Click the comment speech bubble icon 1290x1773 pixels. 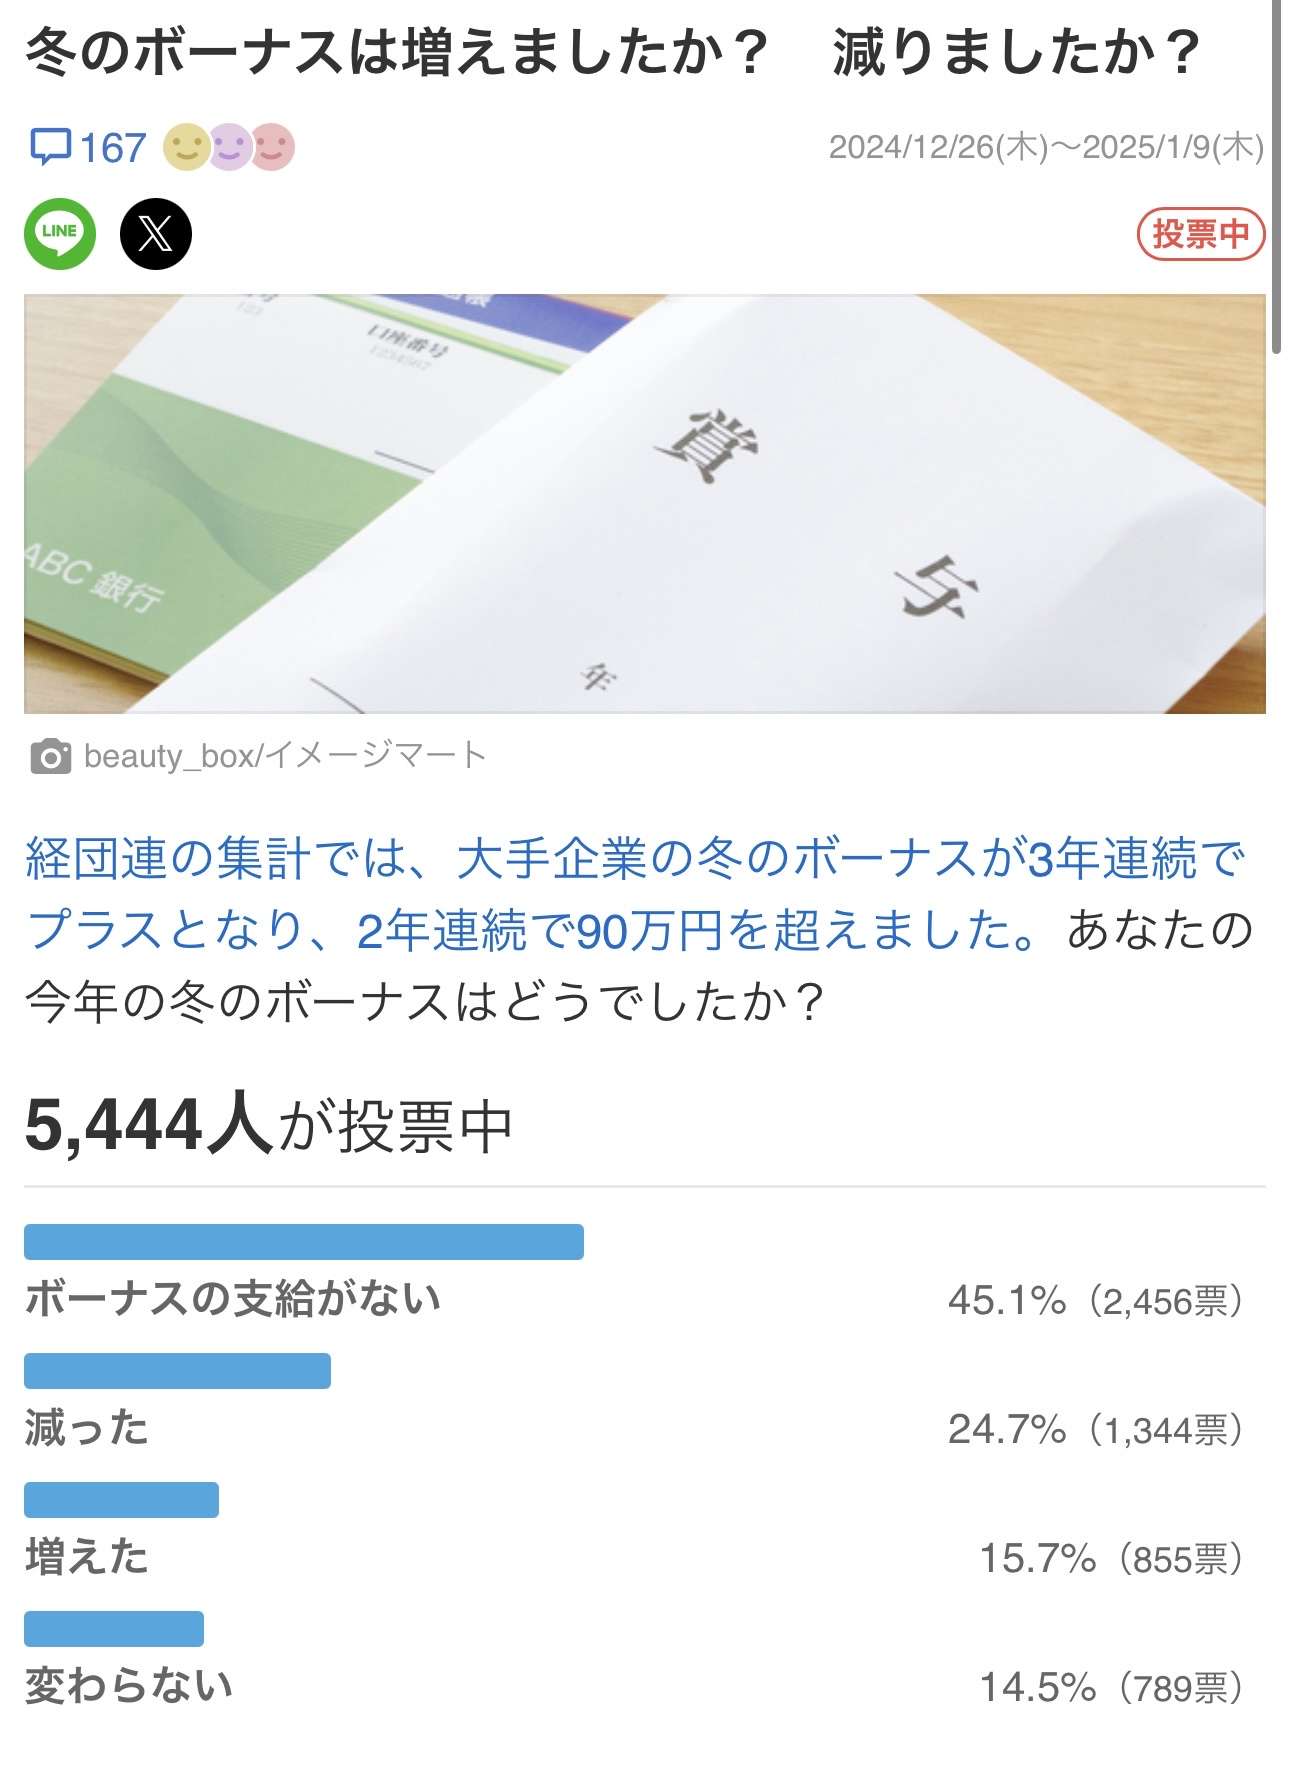click(49, 147)
